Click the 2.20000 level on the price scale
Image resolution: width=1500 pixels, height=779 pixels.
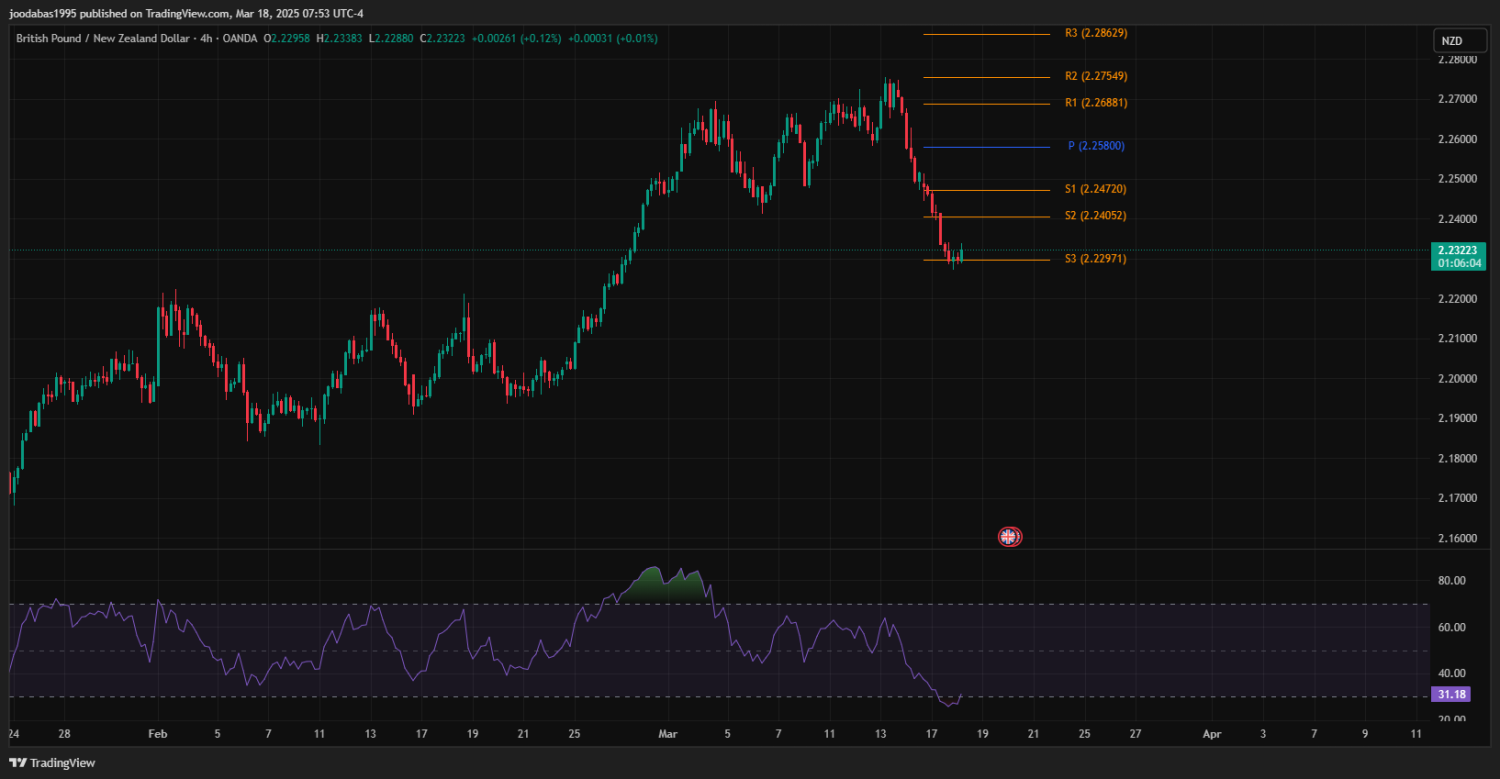[1457, 379]
